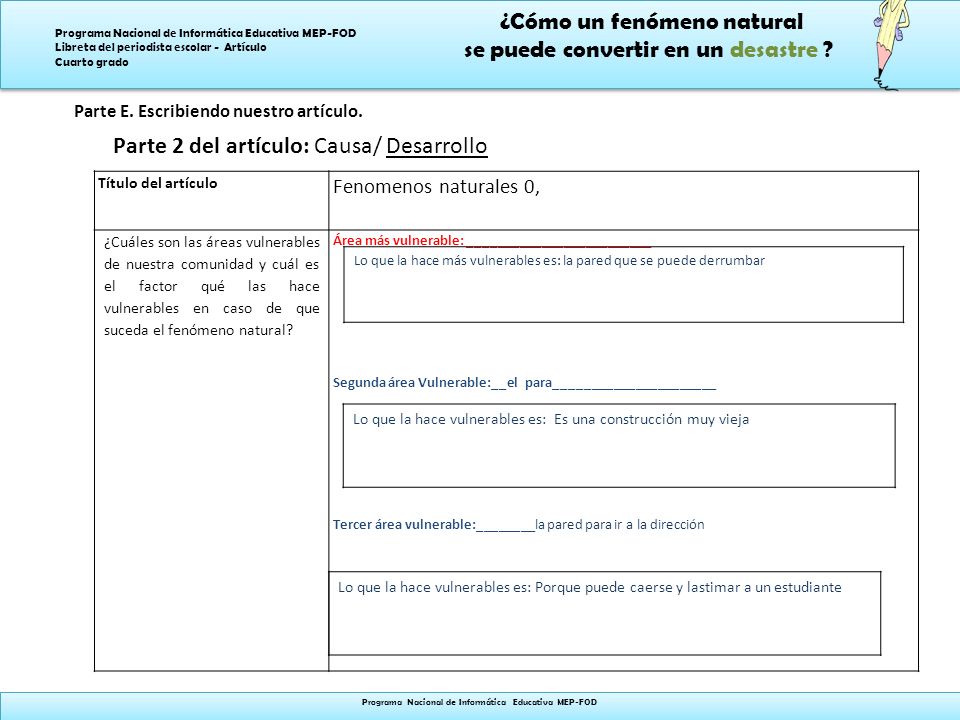
Task: Click the answer 'la pared para ir a la dirección'
Action: click(x=620, y=524)
